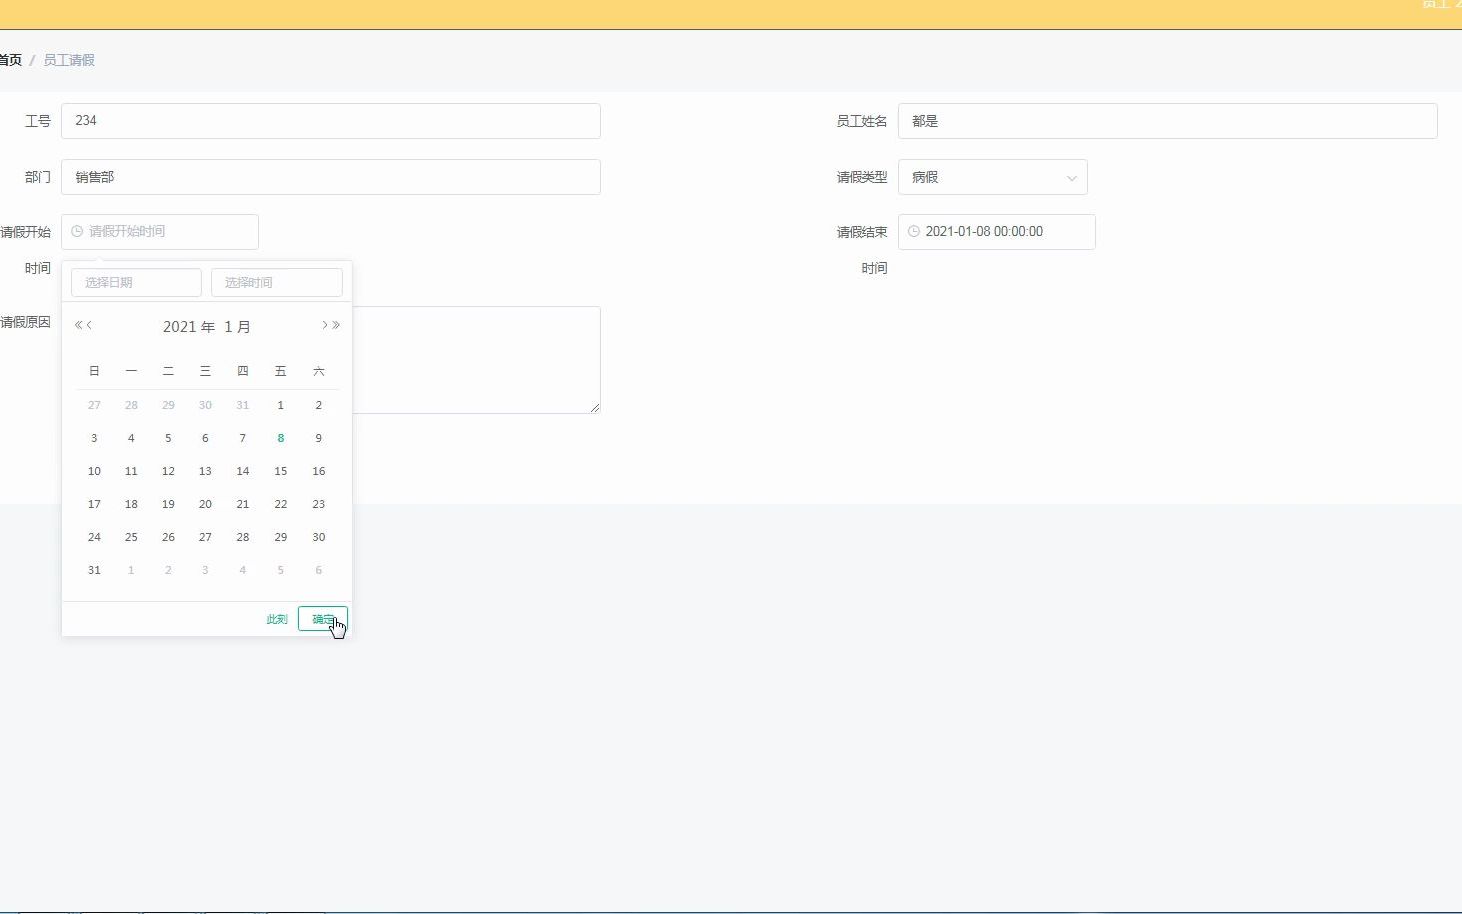
Task: Go to next year in calendar
Action: point(336,325)
